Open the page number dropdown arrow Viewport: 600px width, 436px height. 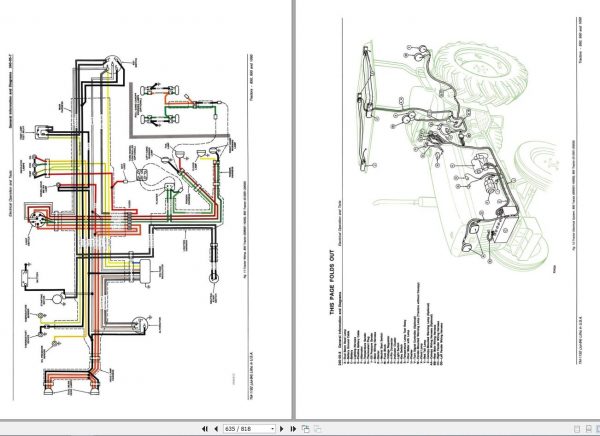point(272,429)
